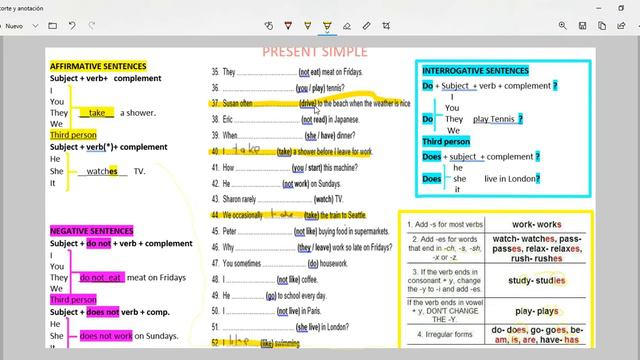
Task: Click the yellow-highlighted Third person label
Action: 73,135
